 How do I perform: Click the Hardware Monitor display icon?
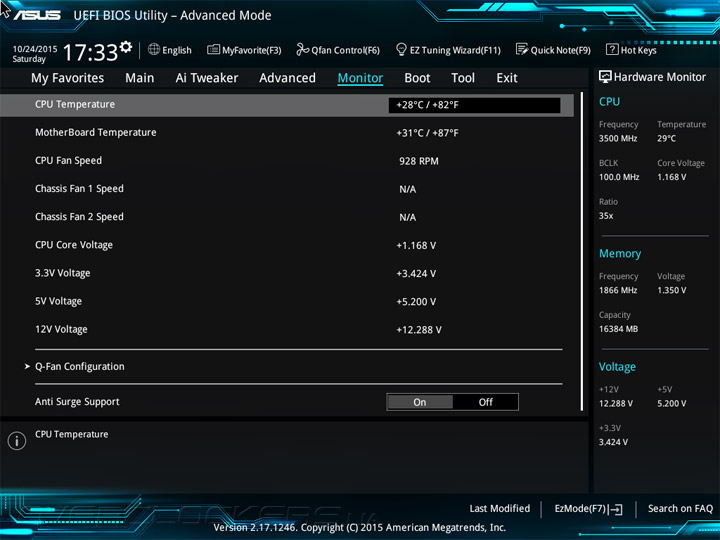click(605, 77)
